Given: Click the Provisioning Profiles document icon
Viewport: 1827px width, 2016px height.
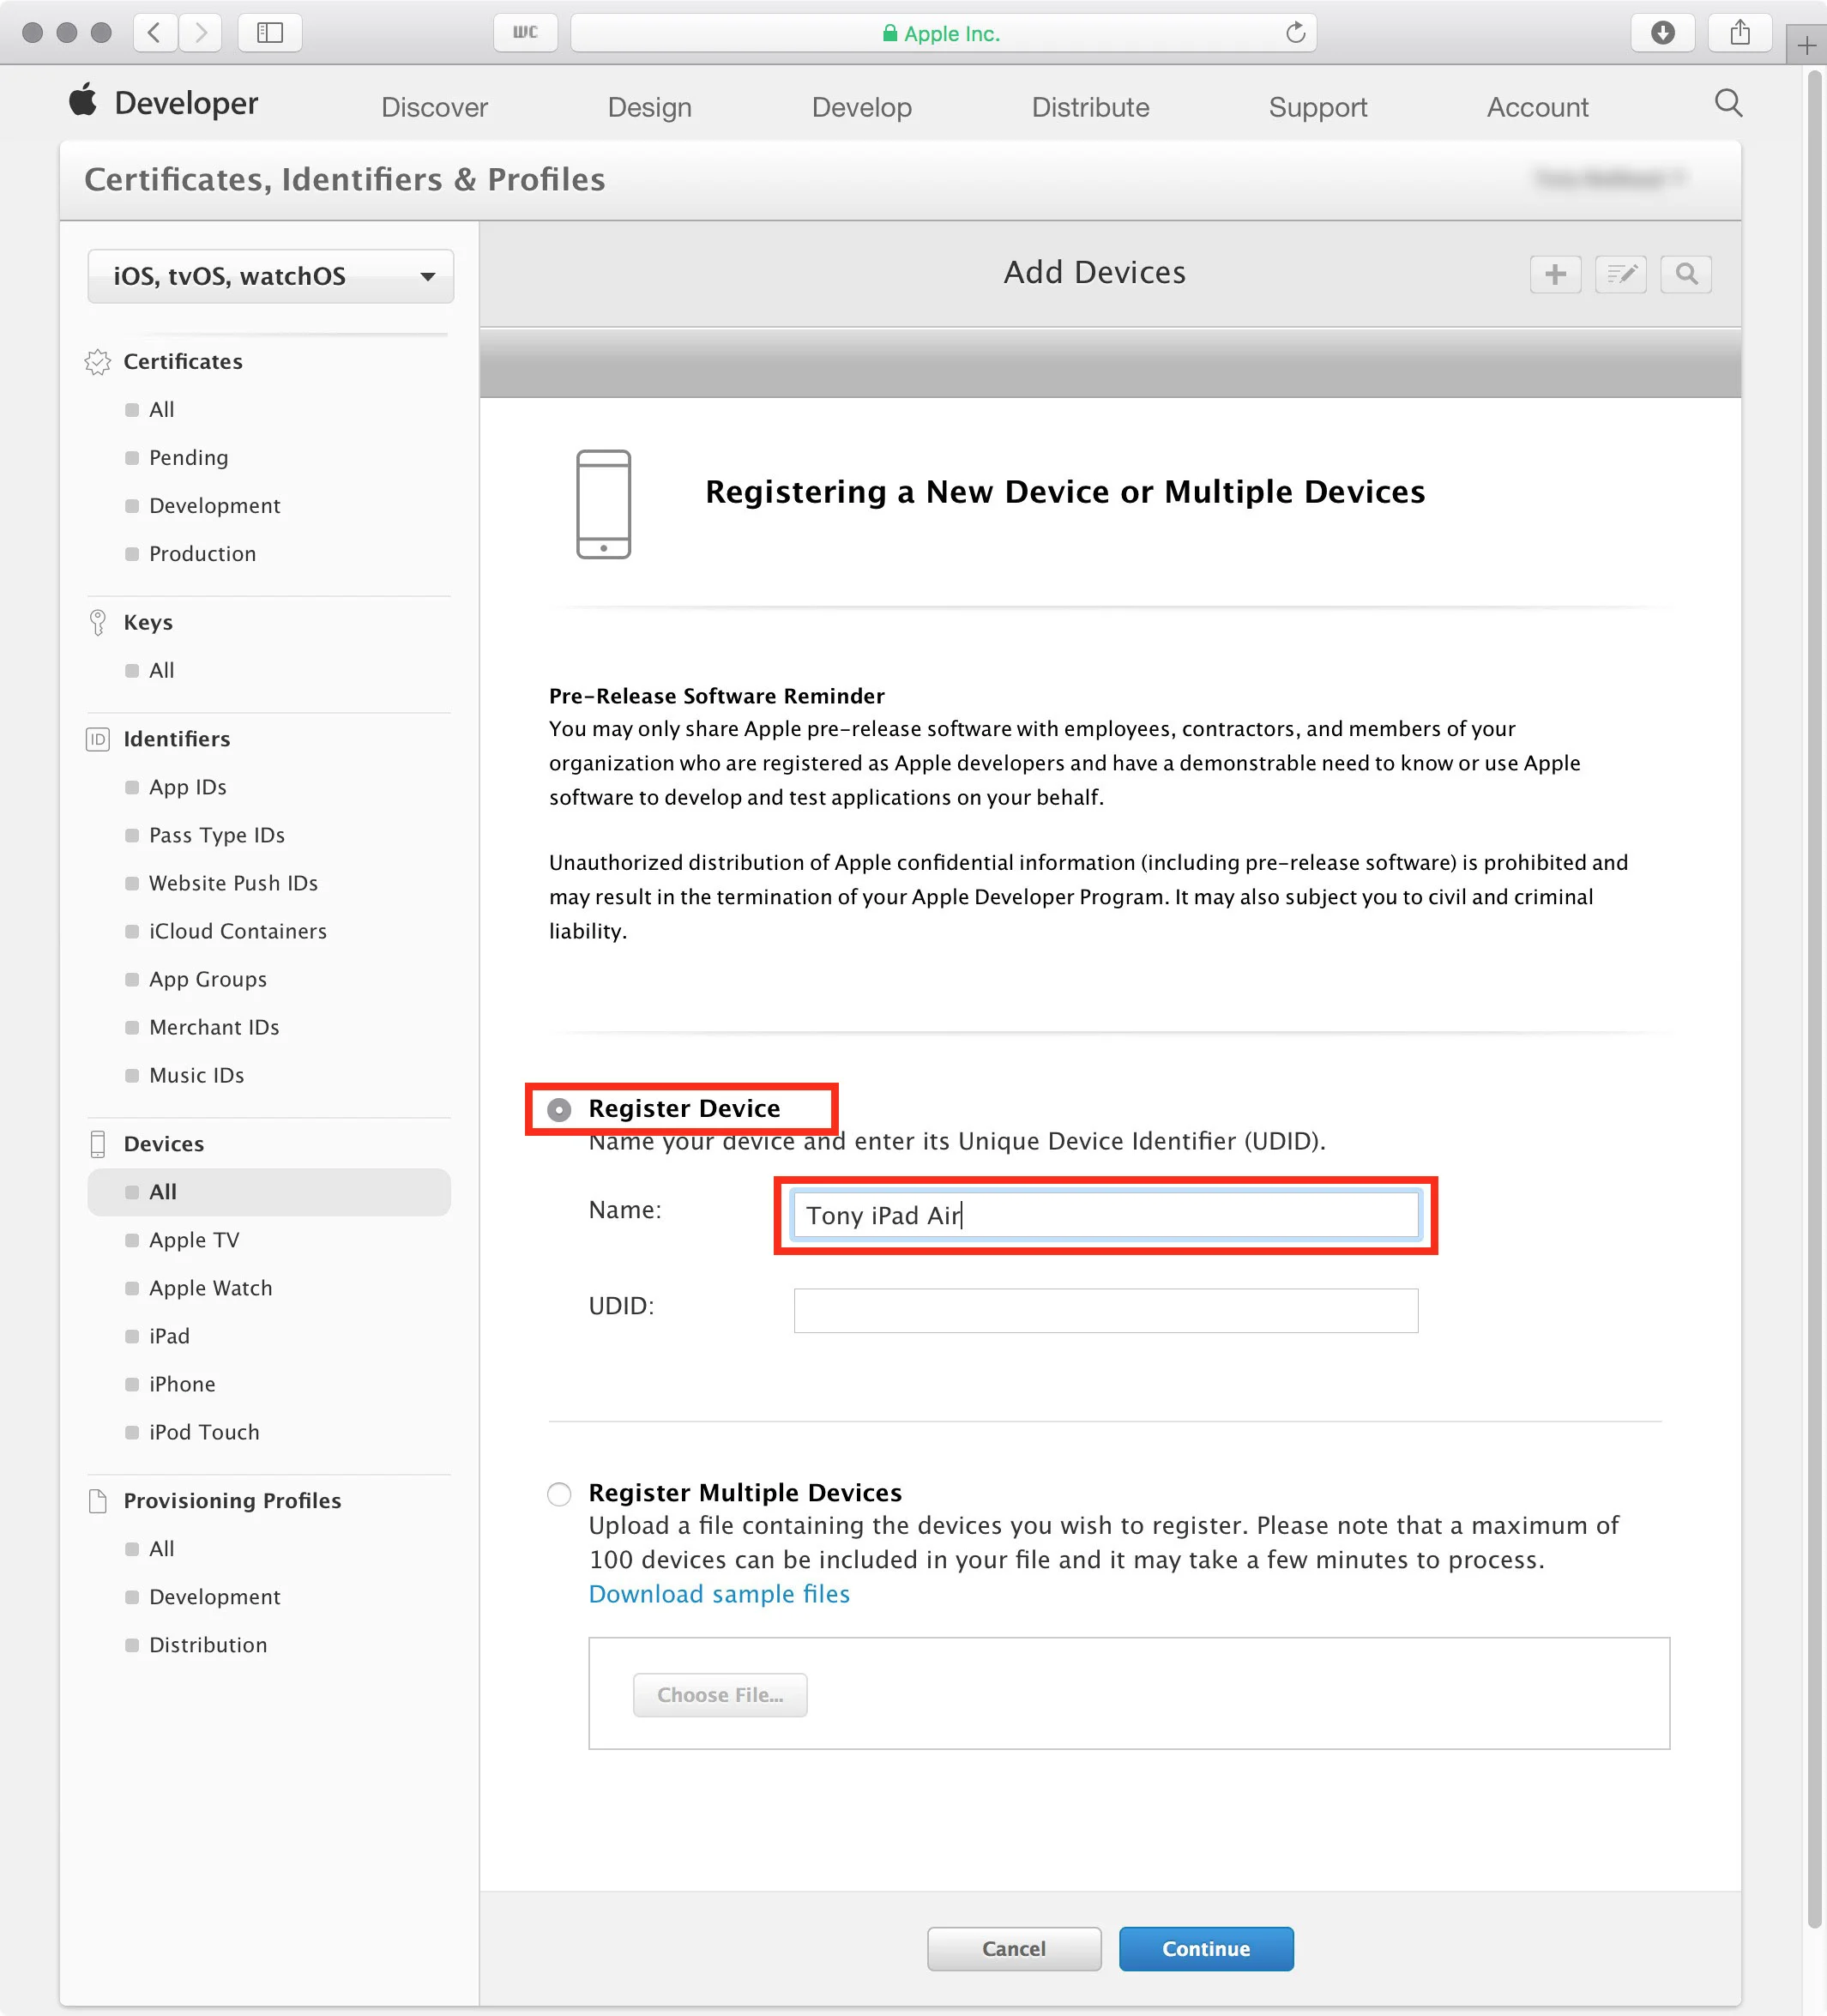Looking at the screenshot, I should [98, 1501].
